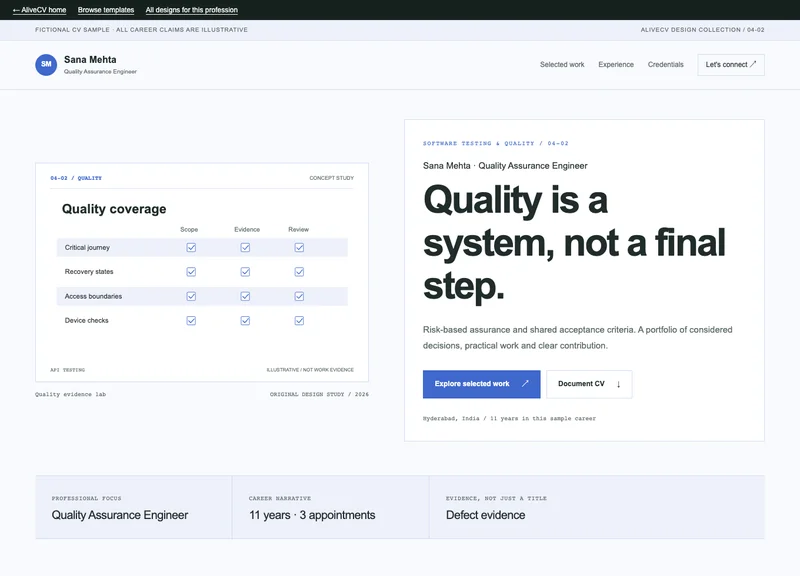Click ORIGINAL DESIGN STUDY / 2026 caption
This screenshot has width=800, height=576.
pos(319,394)
